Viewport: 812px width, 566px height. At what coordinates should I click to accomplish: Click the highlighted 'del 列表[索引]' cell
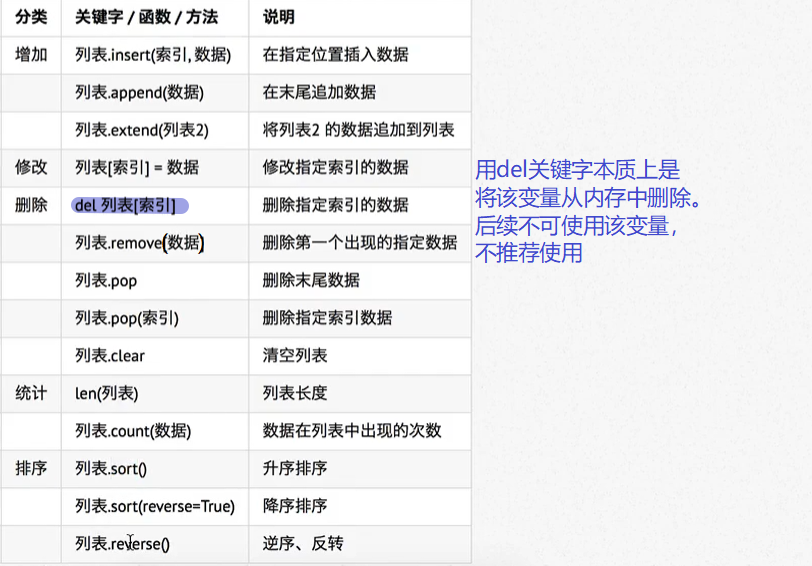coord(130,206)
